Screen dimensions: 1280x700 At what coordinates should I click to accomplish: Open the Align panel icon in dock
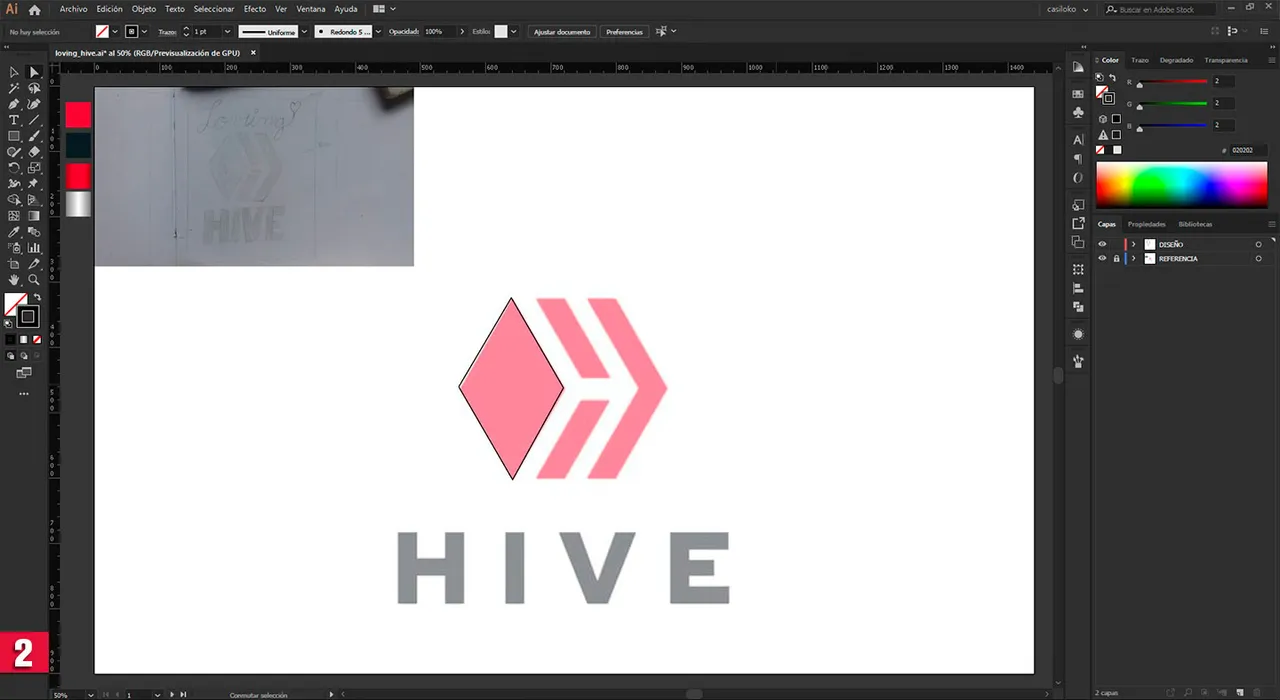point(1078,288)
